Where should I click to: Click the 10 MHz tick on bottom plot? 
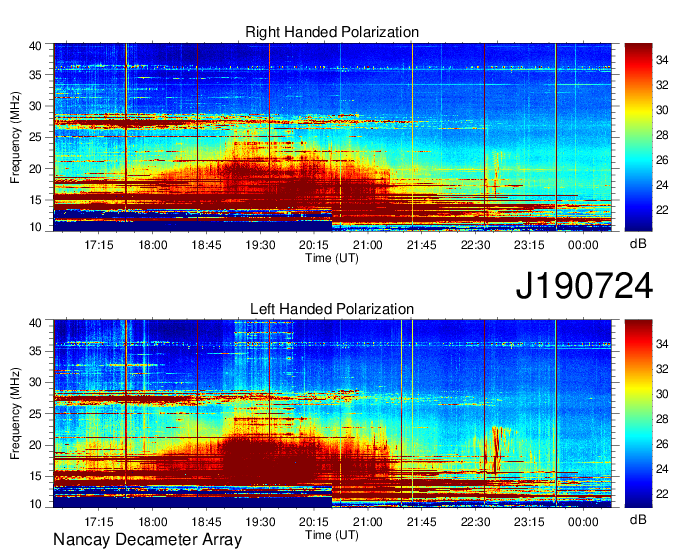35,504
